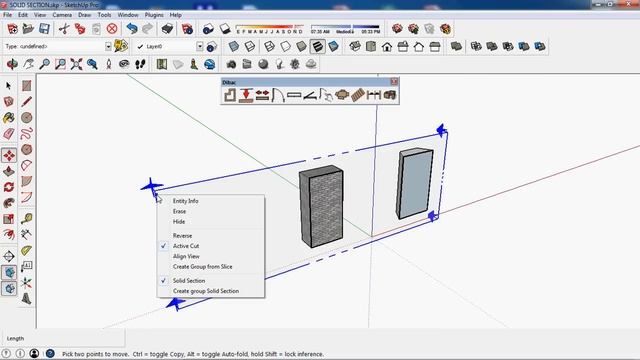Click the Zoom Extents tool
640x360 pixels.
click(x=76, y=64)
